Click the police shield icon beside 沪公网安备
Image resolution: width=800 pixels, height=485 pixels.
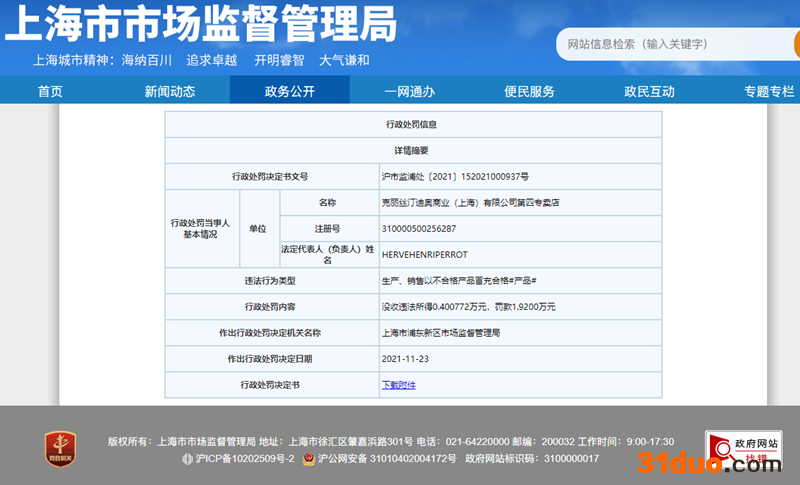(x=310, y=459)
